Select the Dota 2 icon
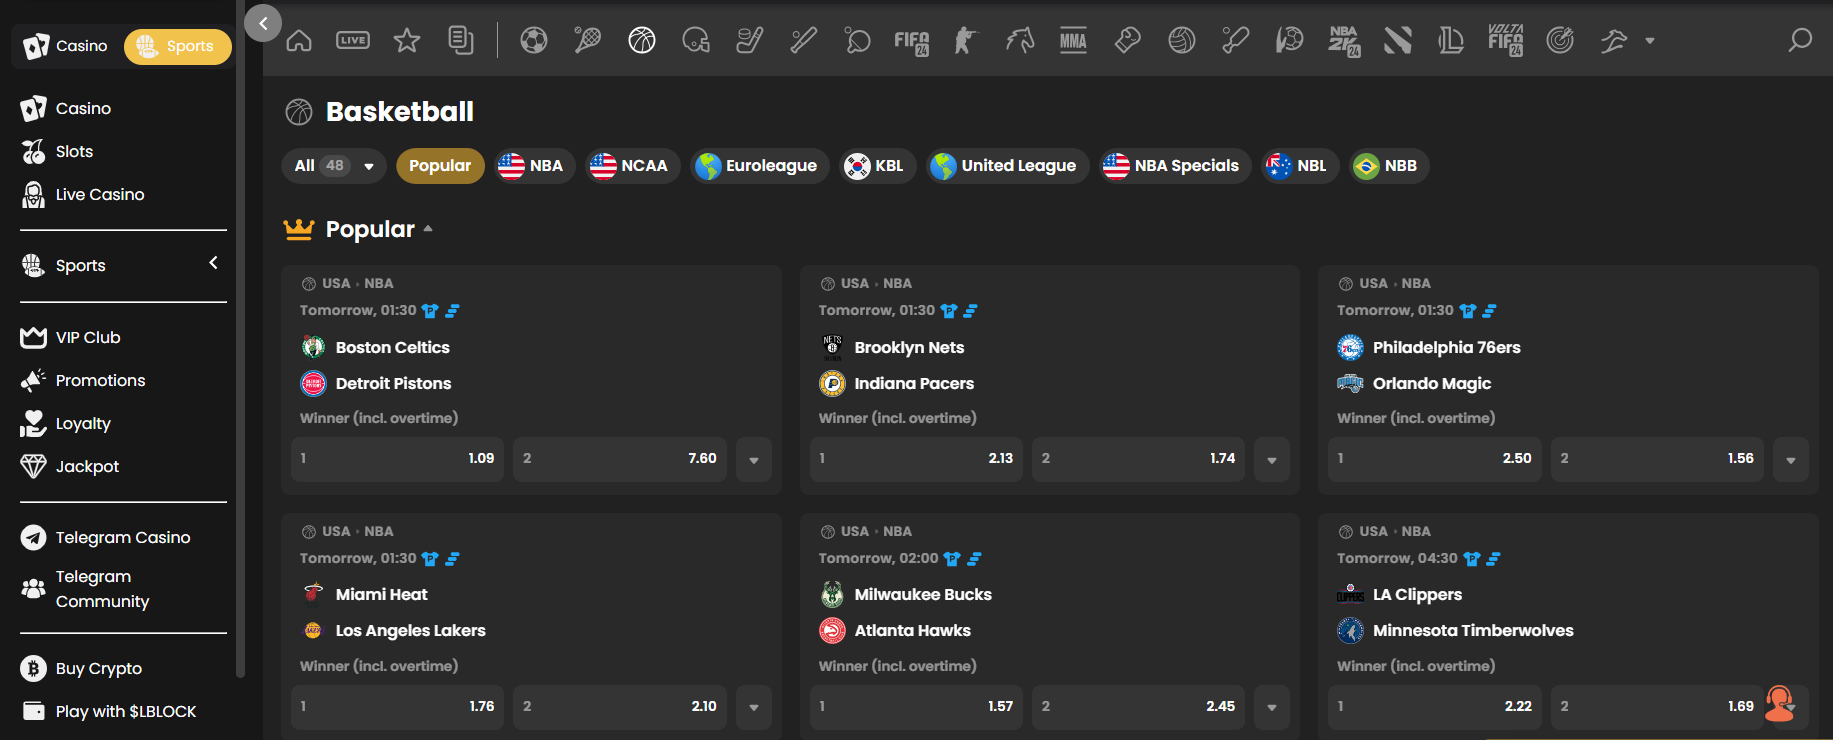 (x=1398, y=40)
